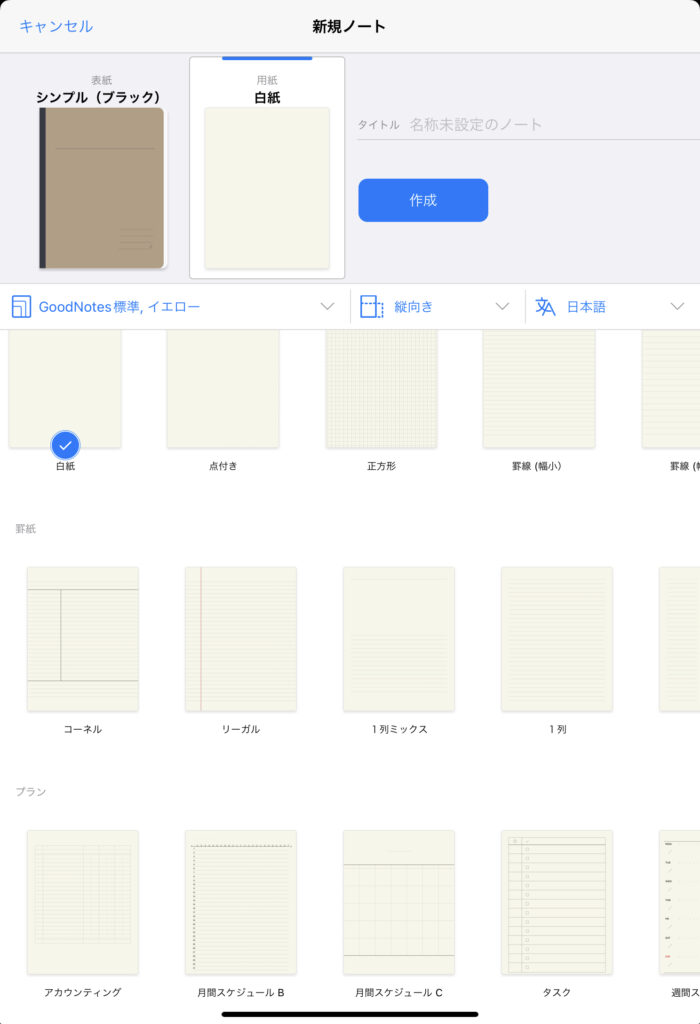Toggle the blue checkmark on 白紙

(x=65, y=445)
